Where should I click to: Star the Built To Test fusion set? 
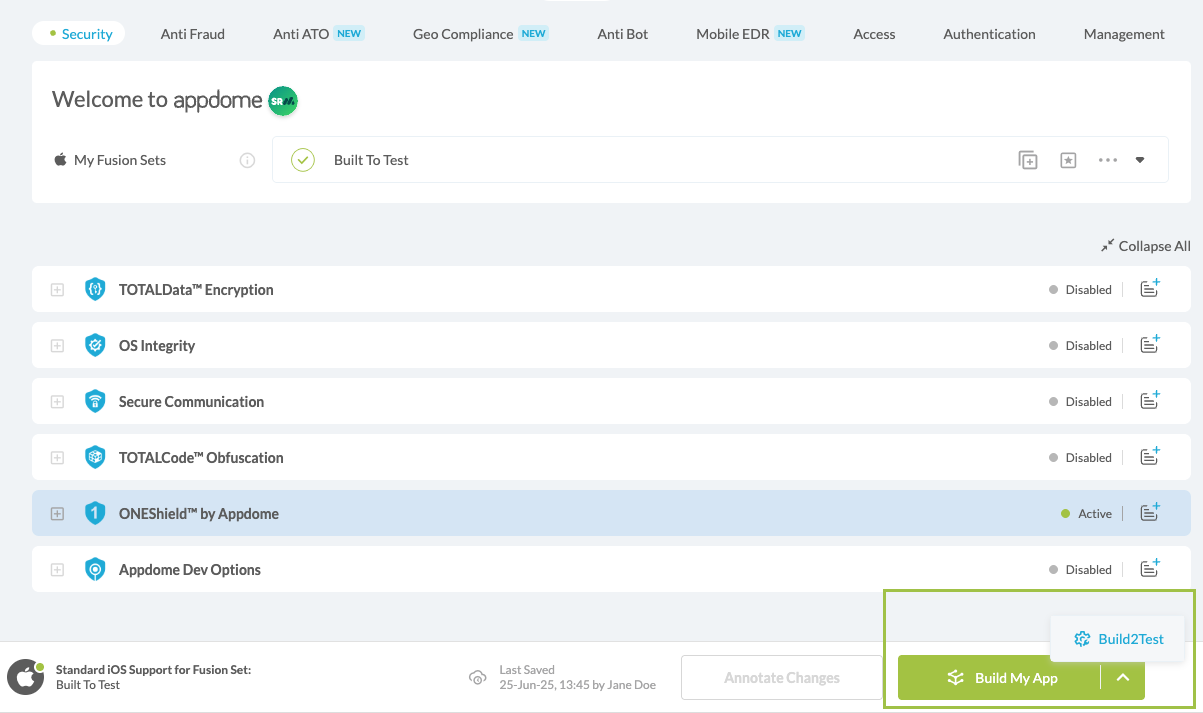pyautogui.click(x=1068, y=159)
